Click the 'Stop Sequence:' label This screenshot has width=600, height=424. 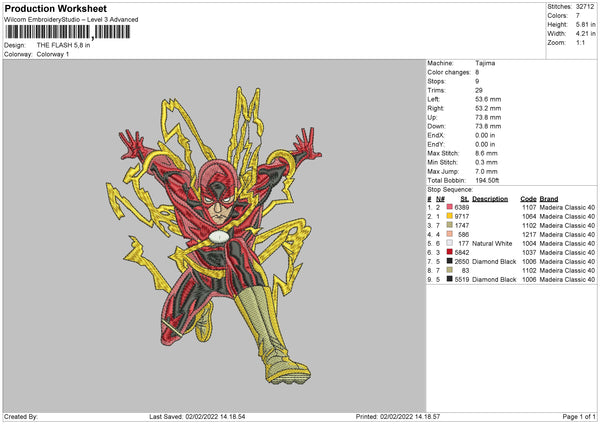point(450,189)
